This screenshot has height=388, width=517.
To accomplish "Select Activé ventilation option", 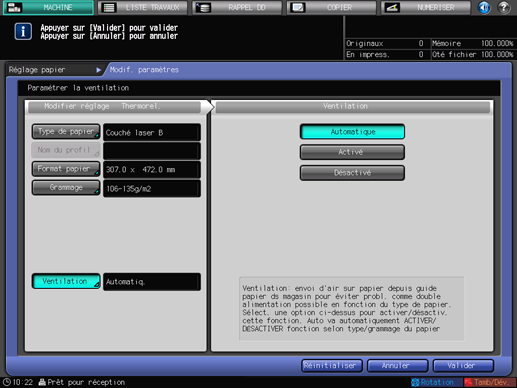I will (x=352, y=152).
